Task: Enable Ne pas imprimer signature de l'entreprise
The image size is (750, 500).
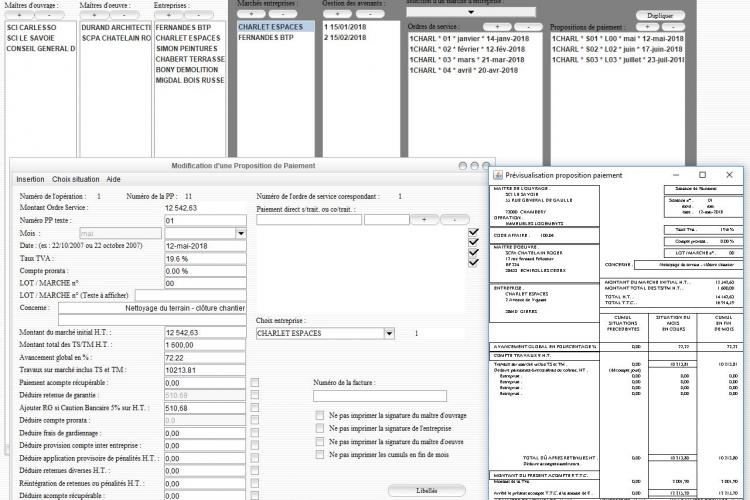Action: click(x=320, y=428)
